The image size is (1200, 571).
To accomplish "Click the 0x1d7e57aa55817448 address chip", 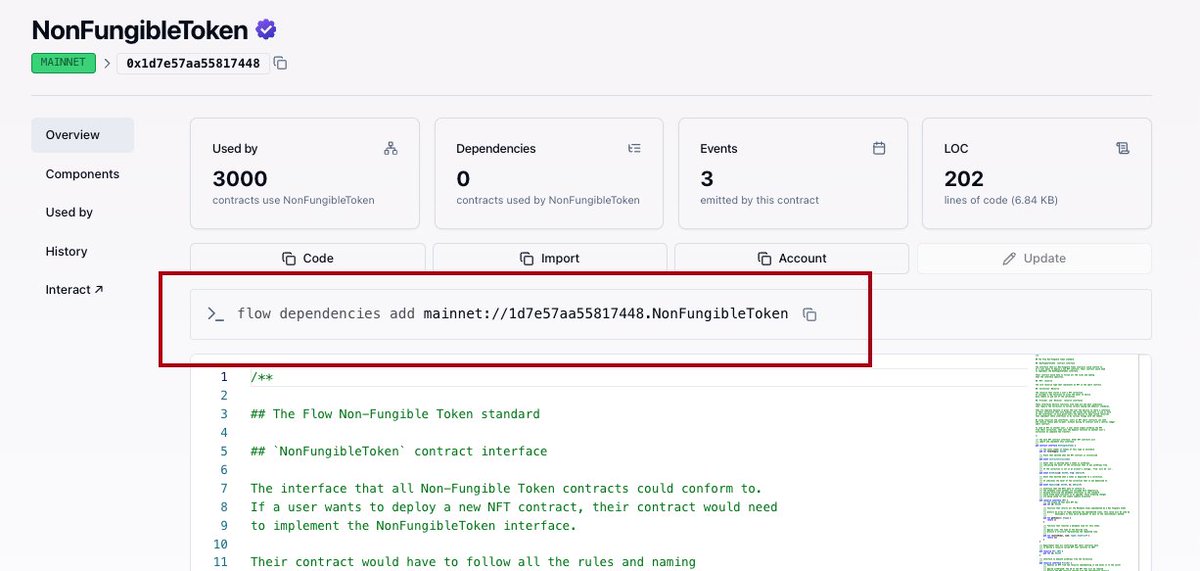I will pyautogui.click(x=193, y=63).
